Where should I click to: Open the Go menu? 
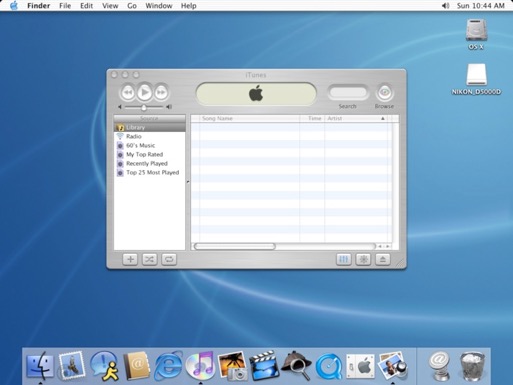pyautogui.click(x=132, y=6)
